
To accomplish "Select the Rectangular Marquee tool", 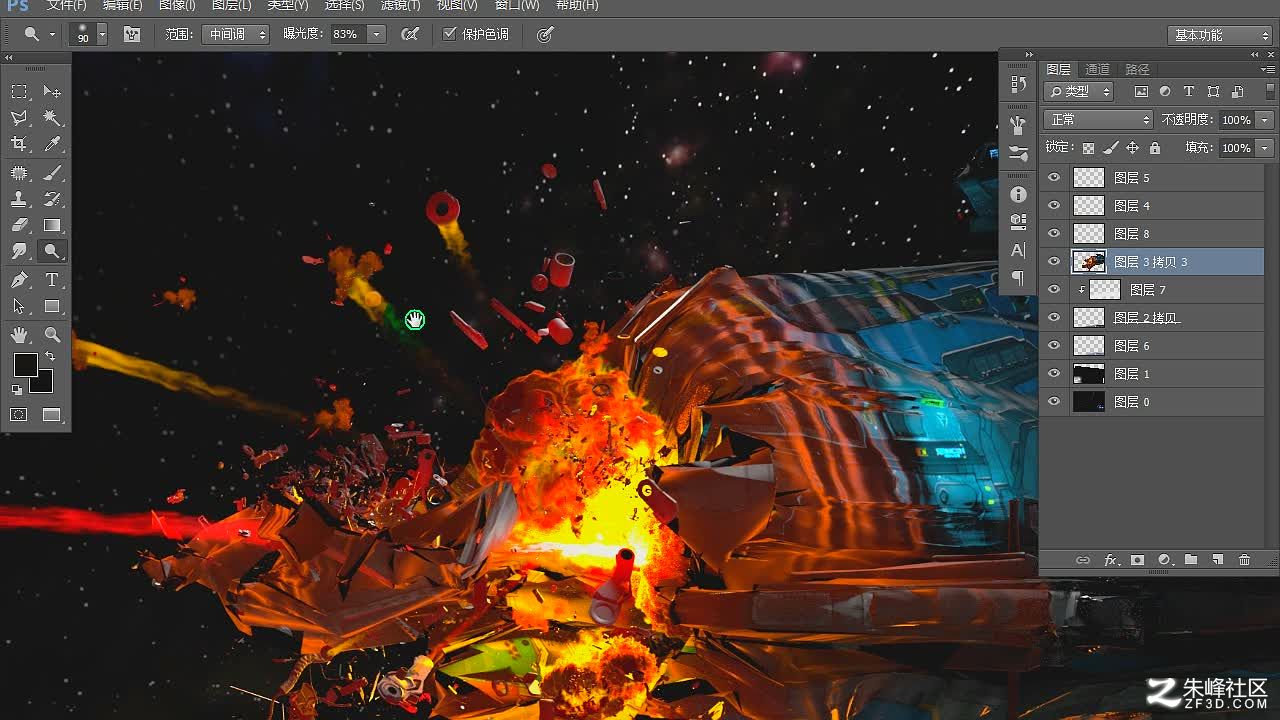I will tap(19, 91).
